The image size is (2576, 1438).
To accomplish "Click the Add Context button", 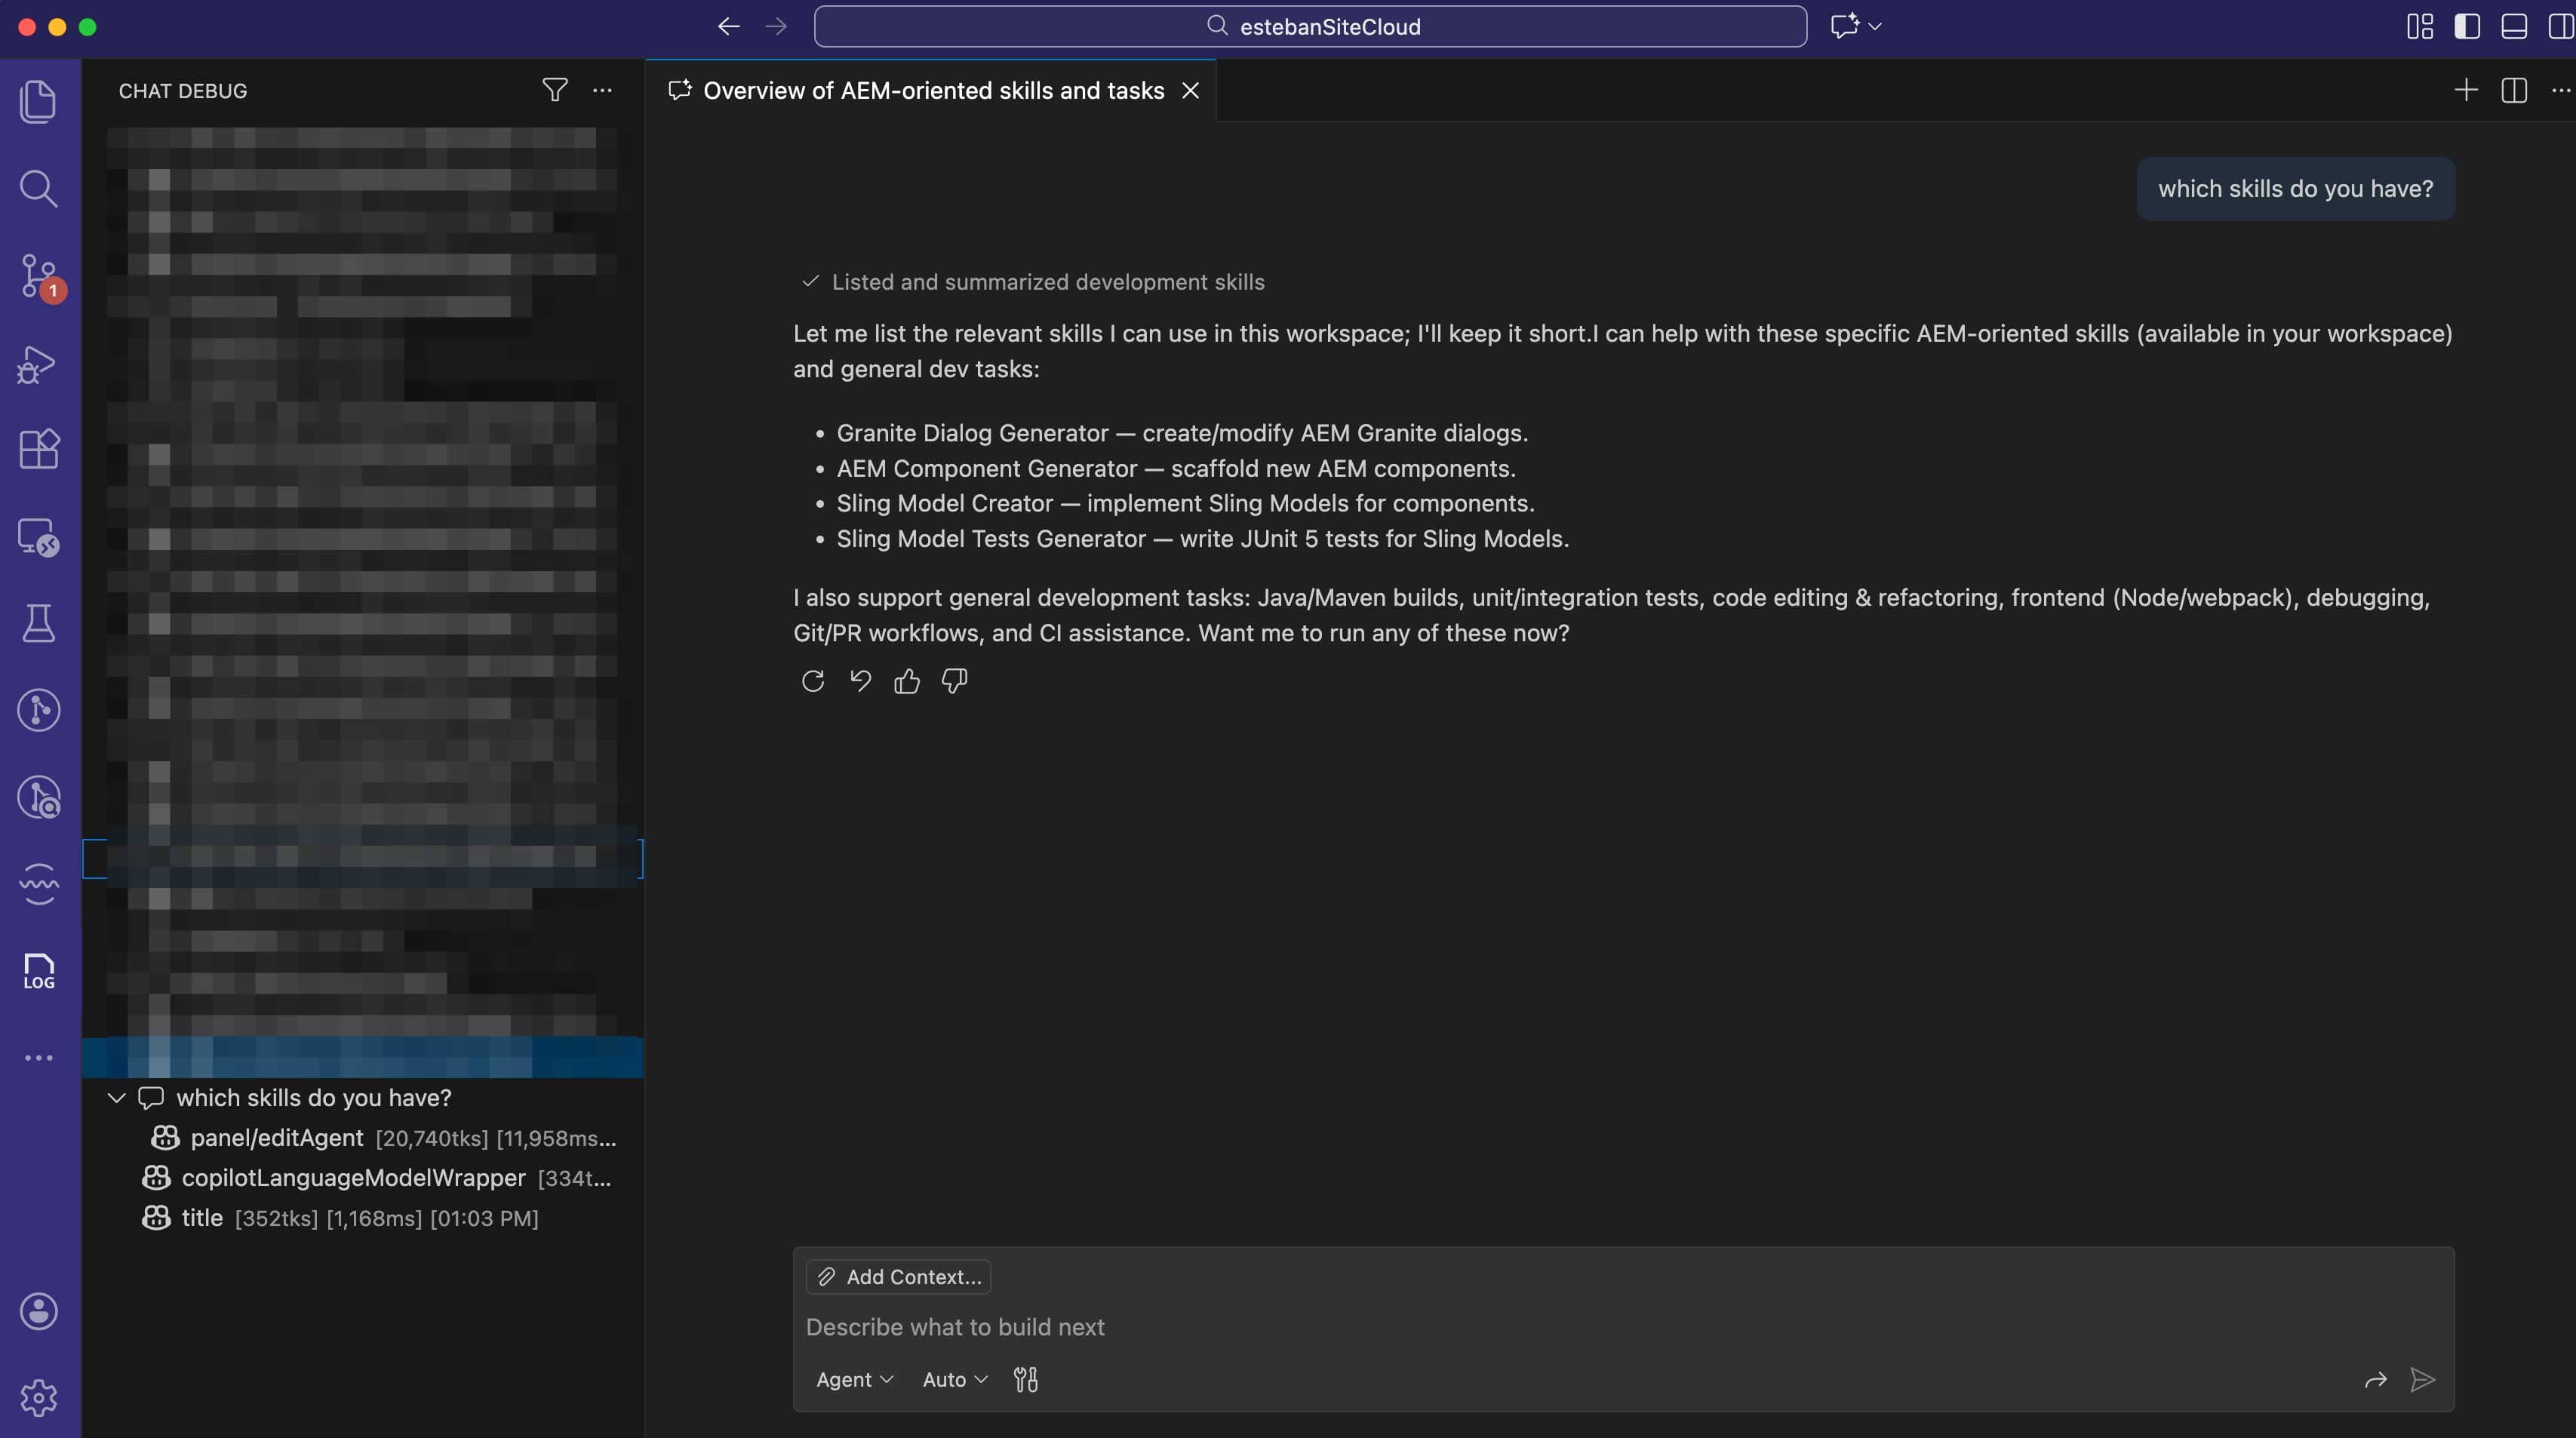I will click(898, 1276).
